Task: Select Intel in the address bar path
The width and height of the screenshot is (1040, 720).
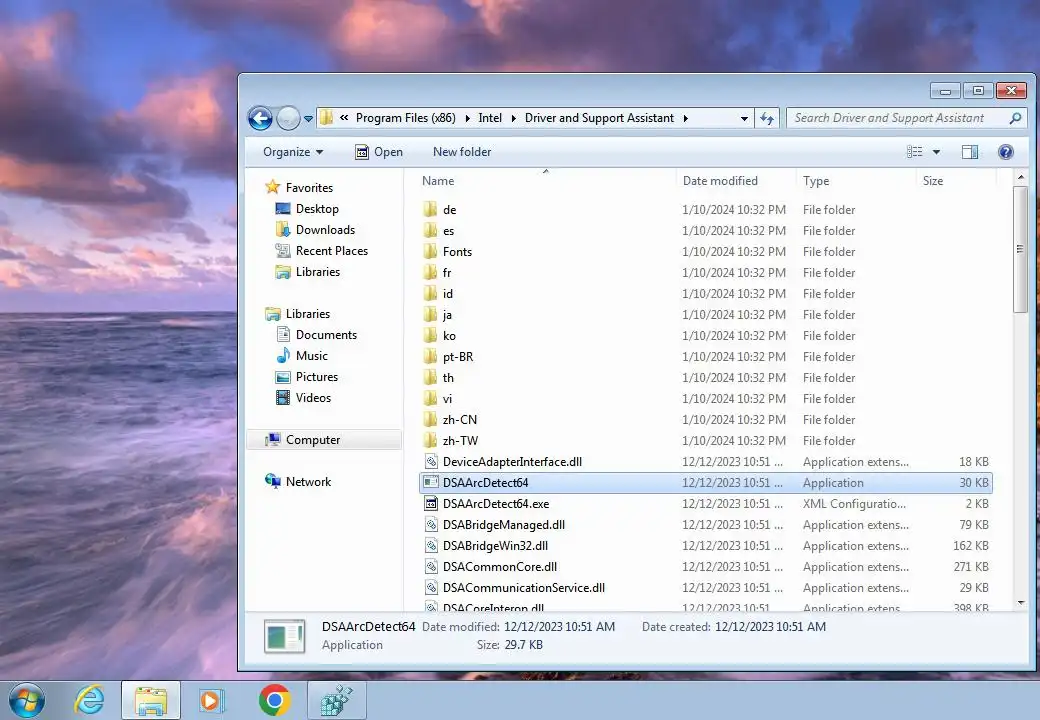Action: tap(489, 118)
